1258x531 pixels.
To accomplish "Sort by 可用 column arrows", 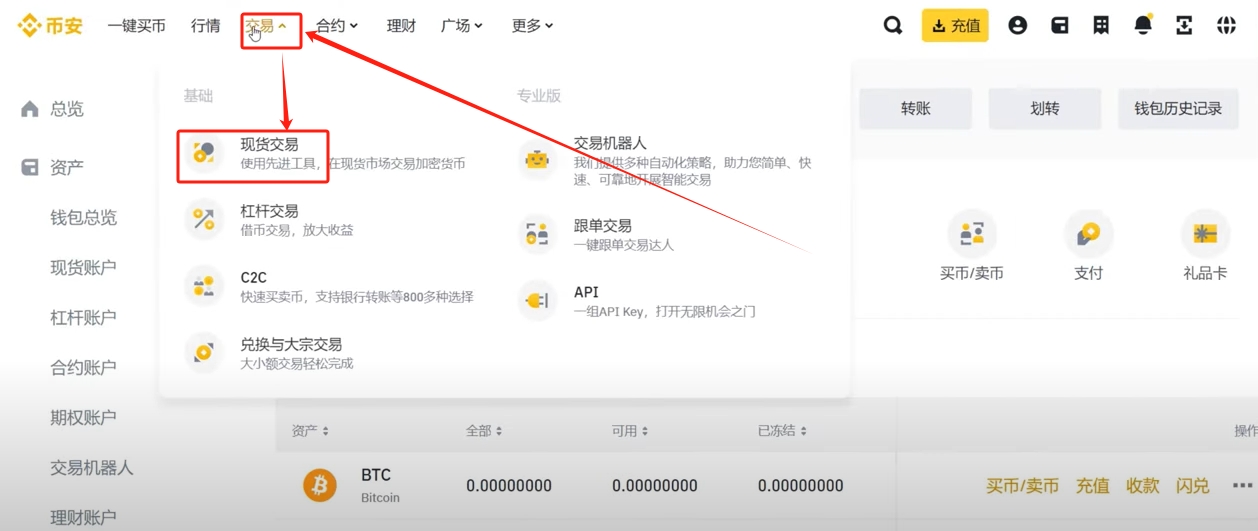I will (645, 431).
